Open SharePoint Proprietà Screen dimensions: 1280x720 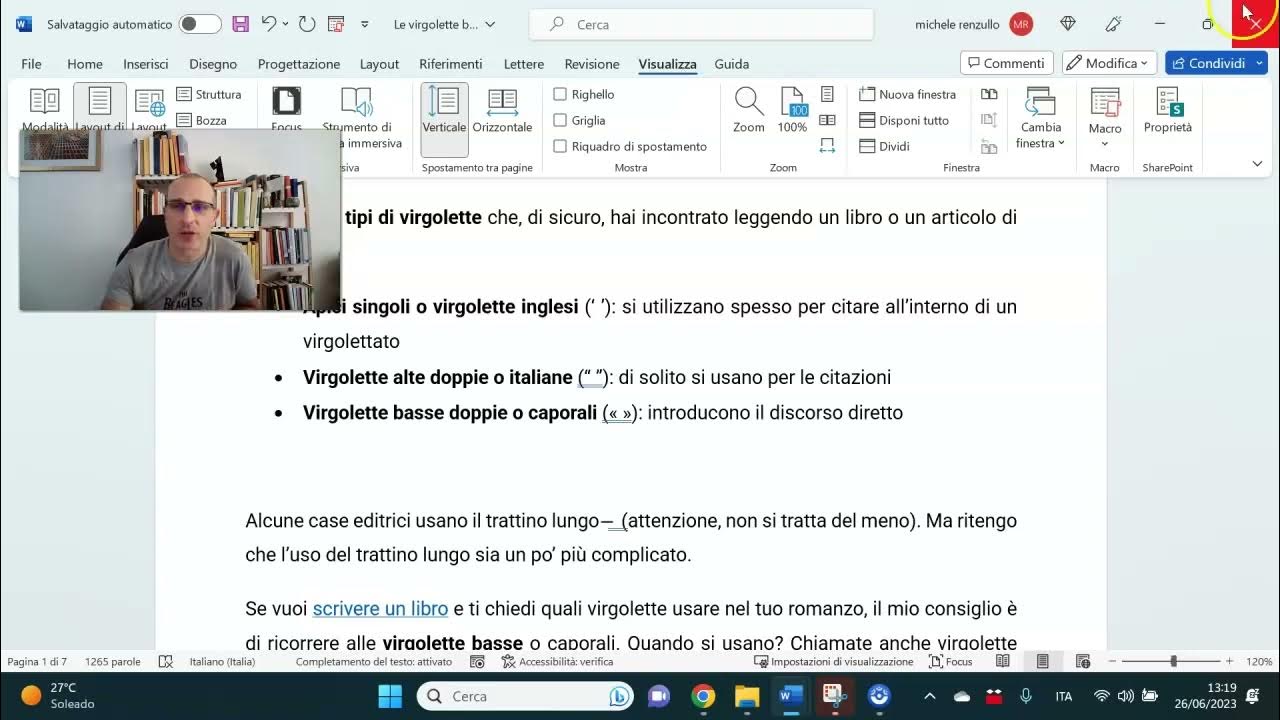click(x=1168, y=110)
